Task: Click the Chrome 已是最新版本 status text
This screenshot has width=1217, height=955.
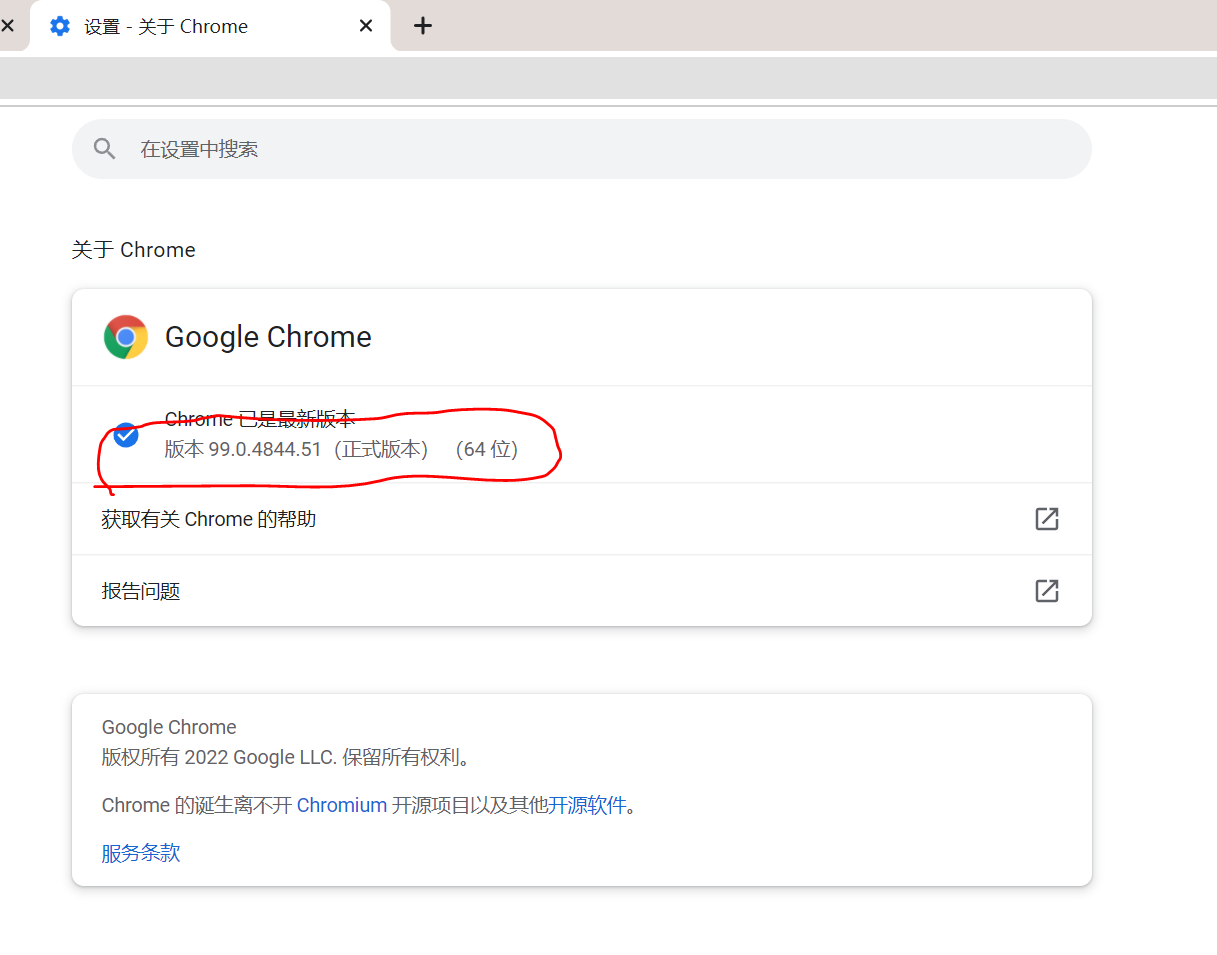Action: [x=260, y=419]
